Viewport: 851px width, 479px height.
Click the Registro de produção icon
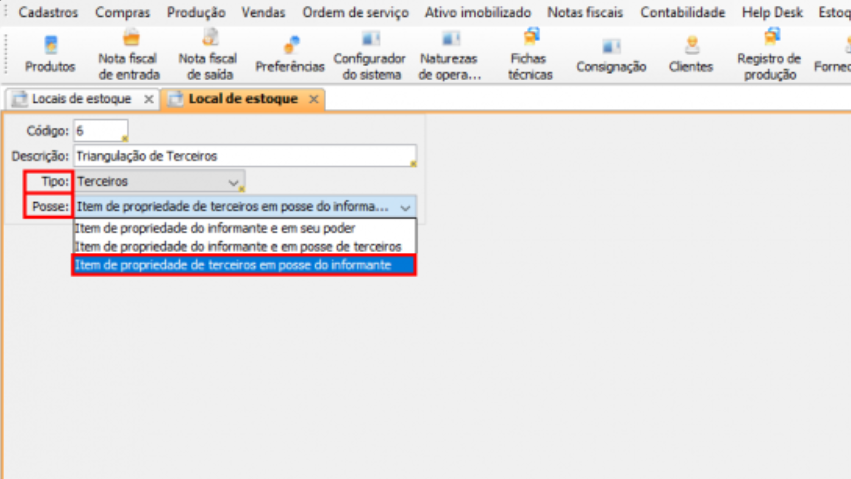(769, 54)
